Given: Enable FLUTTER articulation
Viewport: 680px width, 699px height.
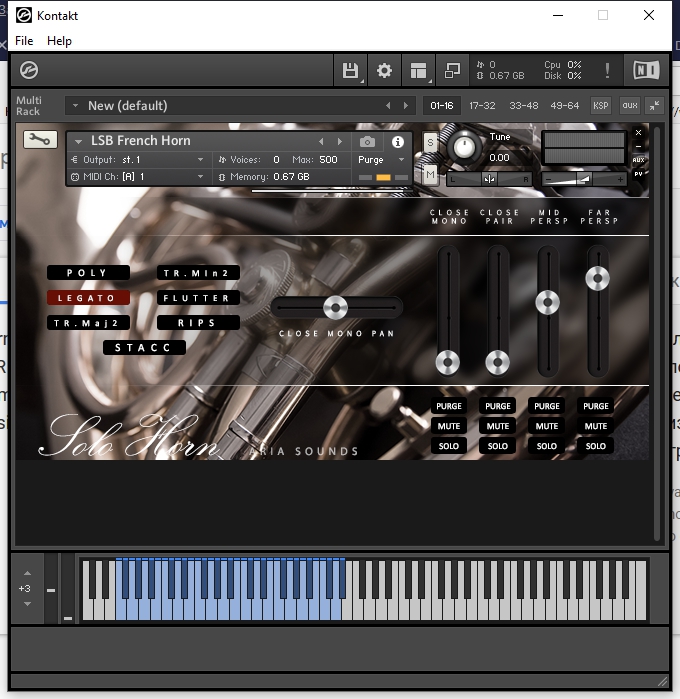Looking at the screenshot, I should (x=198, y=298).
